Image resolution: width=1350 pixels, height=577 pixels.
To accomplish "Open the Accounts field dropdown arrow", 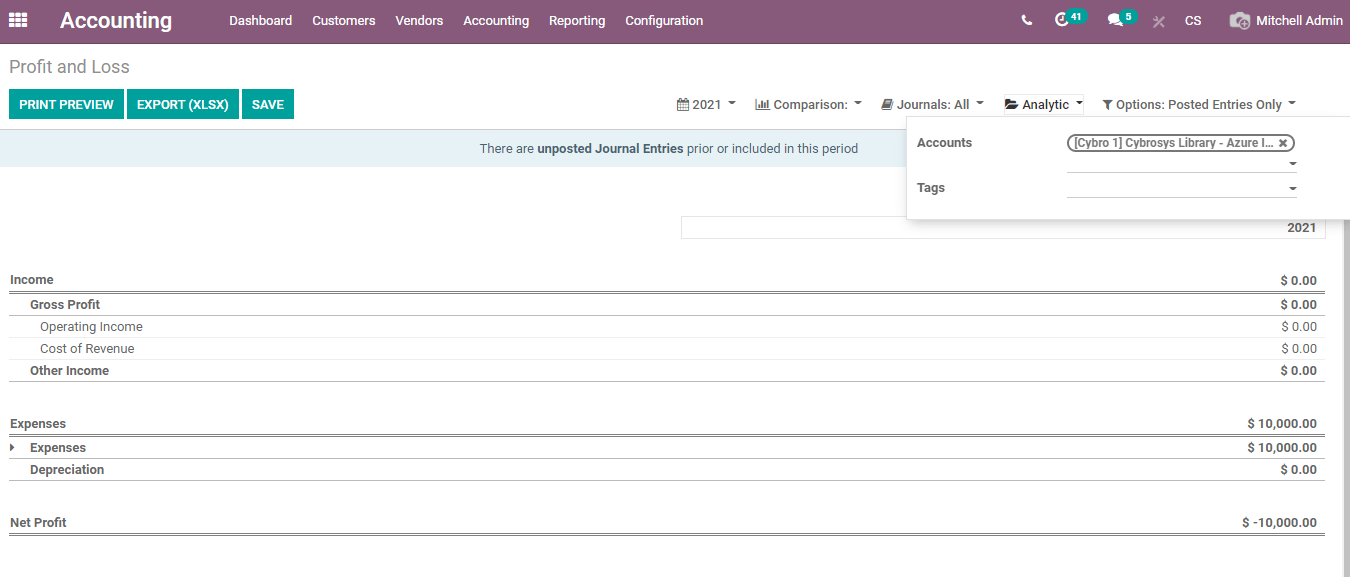I will click(x=1292, y=164).
